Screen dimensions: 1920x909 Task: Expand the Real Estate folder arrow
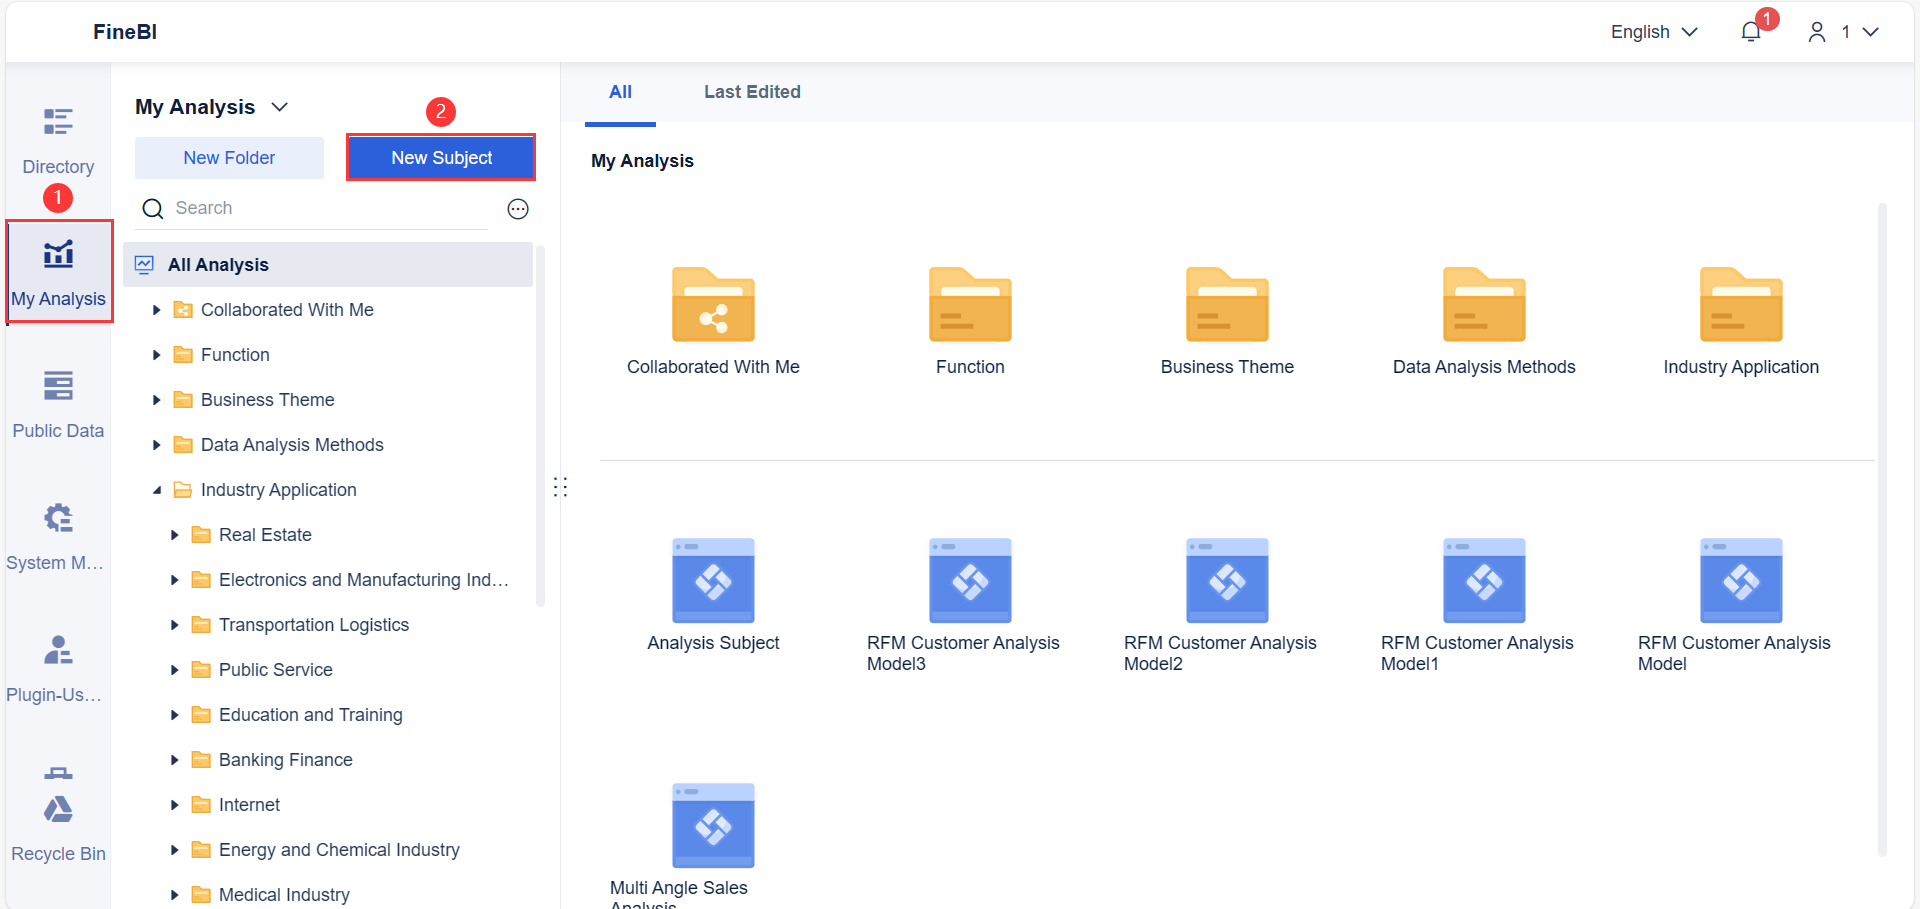coord(175,535)
